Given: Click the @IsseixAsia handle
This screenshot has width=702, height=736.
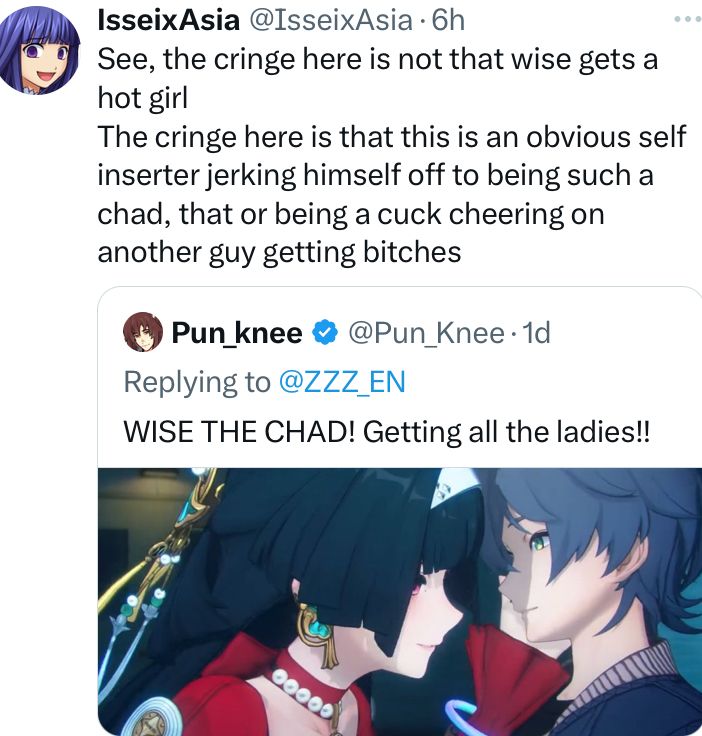Looking at the screenshot, I should (x=330, y=21).
